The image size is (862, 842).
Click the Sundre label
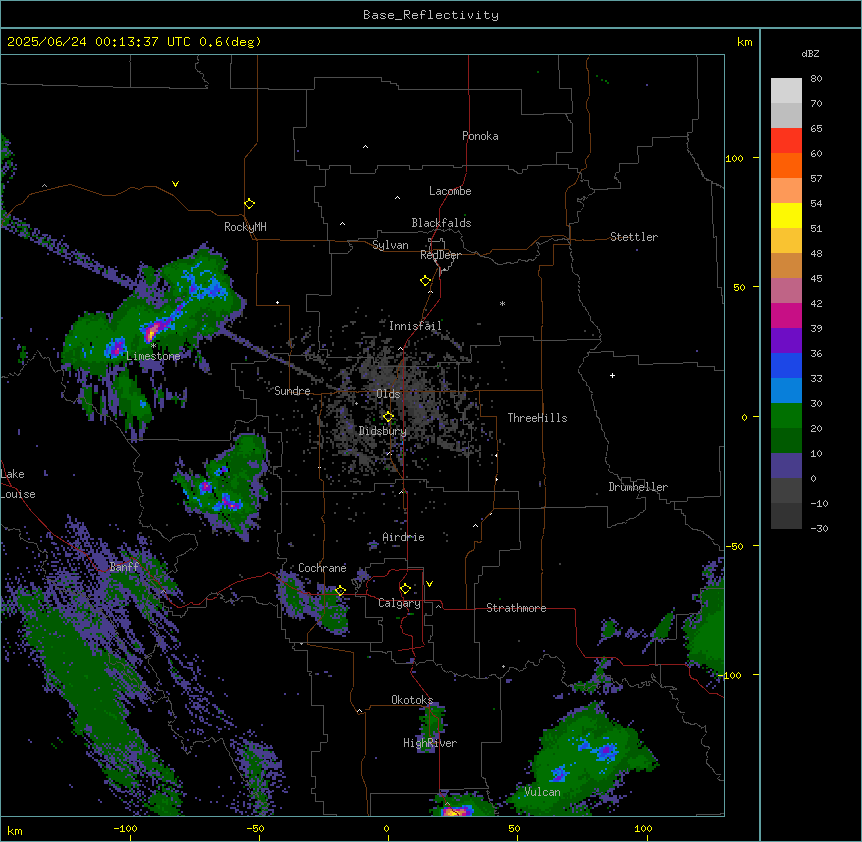[292, 391]
